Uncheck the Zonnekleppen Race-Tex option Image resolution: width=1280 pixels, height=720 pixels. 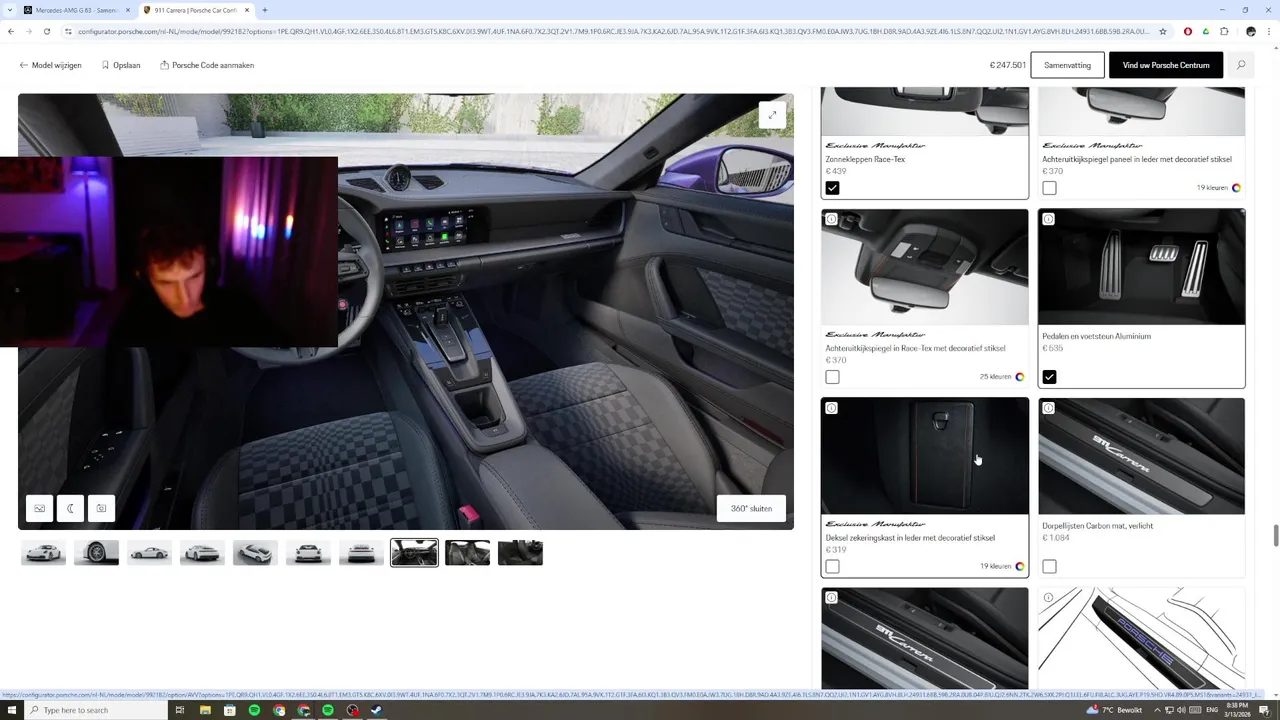coord(832,188)
